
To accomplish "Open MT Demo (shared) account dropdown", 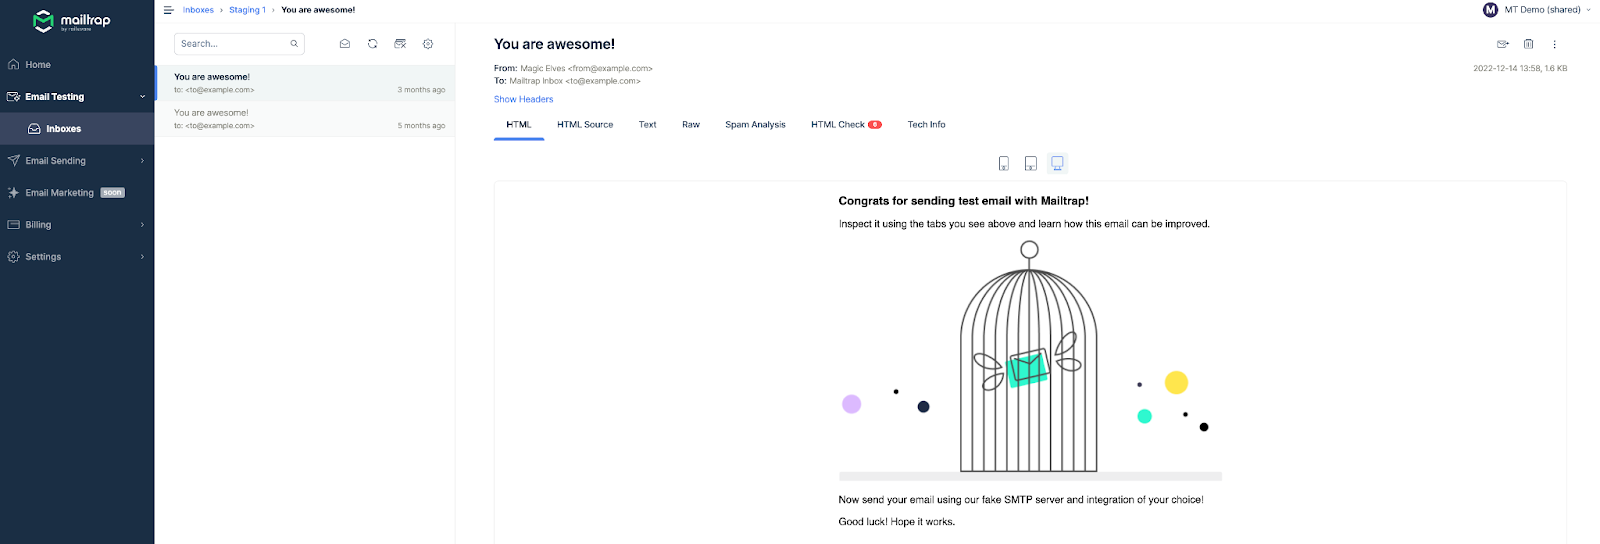I will 1537,10.
